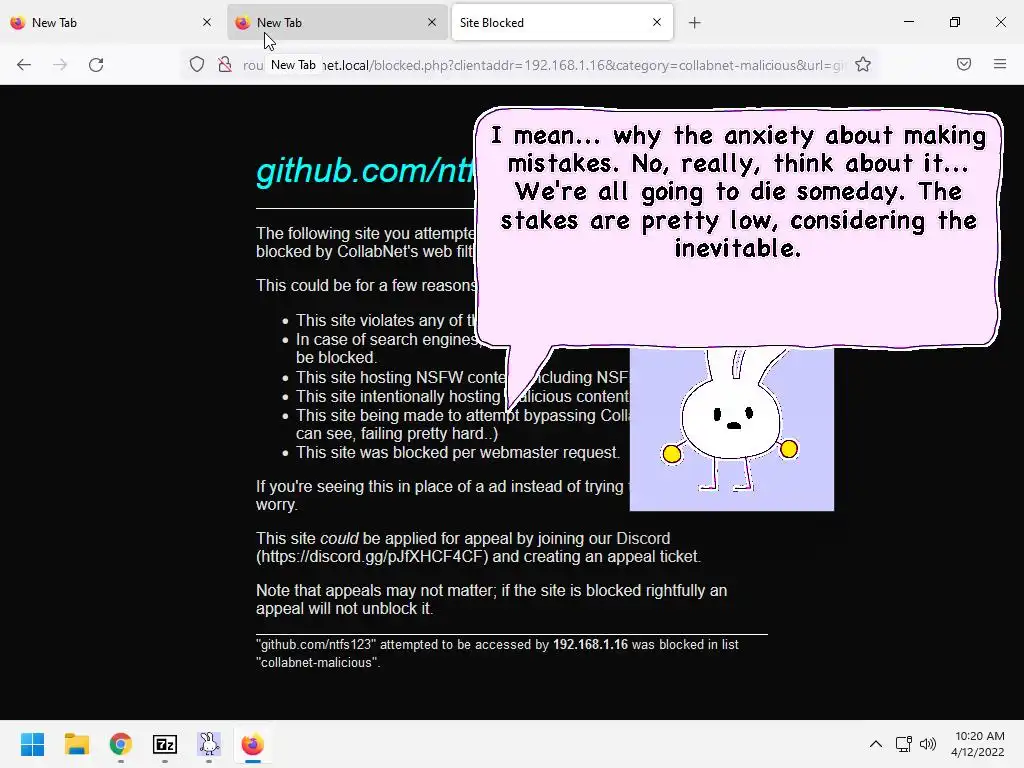Launch Google Chrome from taskbar
1024x768 pixels.
[121, 744]
